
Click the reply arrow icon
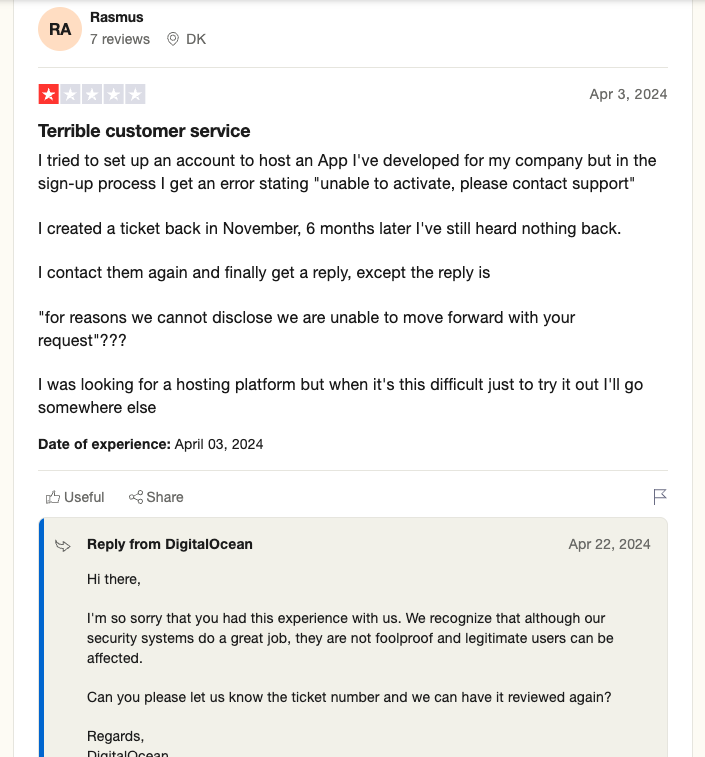63,545
